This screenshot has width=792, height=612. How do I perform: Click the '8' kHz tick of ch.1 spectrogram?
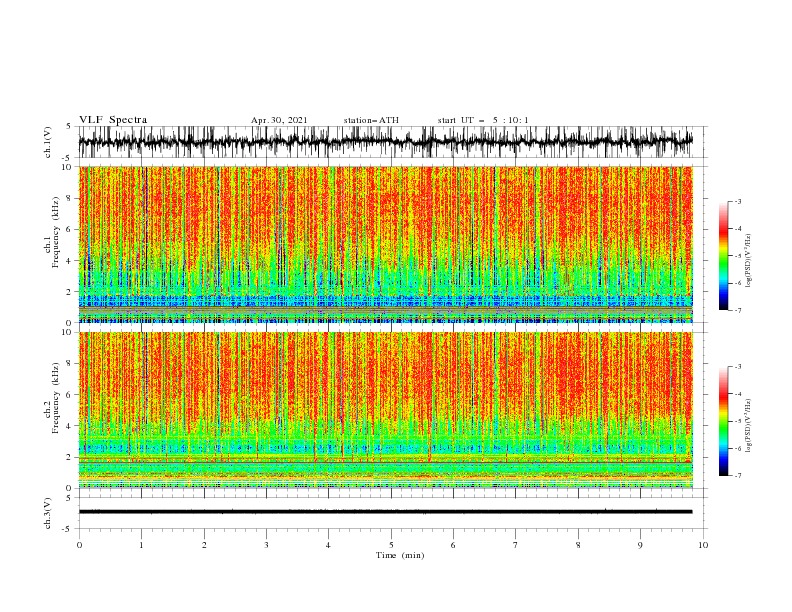68,198
